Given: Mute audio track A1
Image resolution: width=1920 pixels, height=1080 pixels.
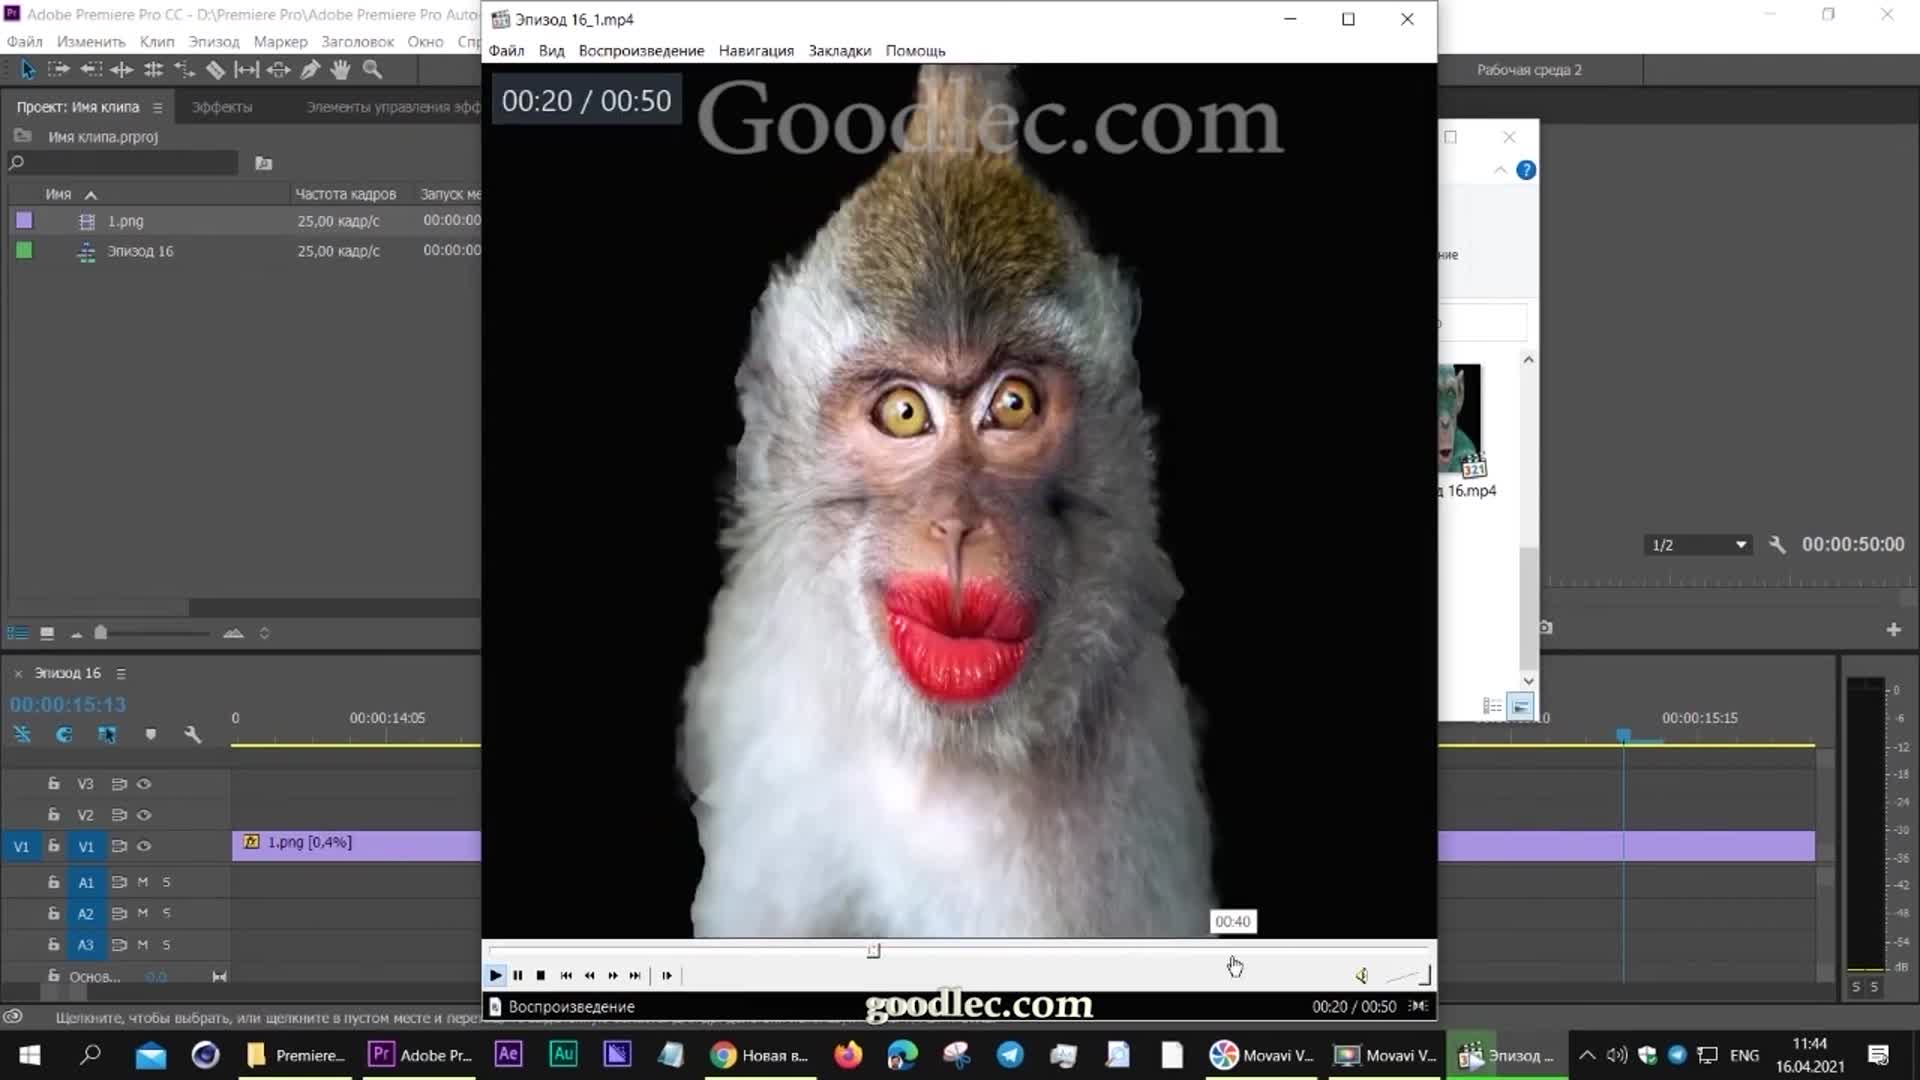Looking at the screenshot, I should tap(143, 882).
